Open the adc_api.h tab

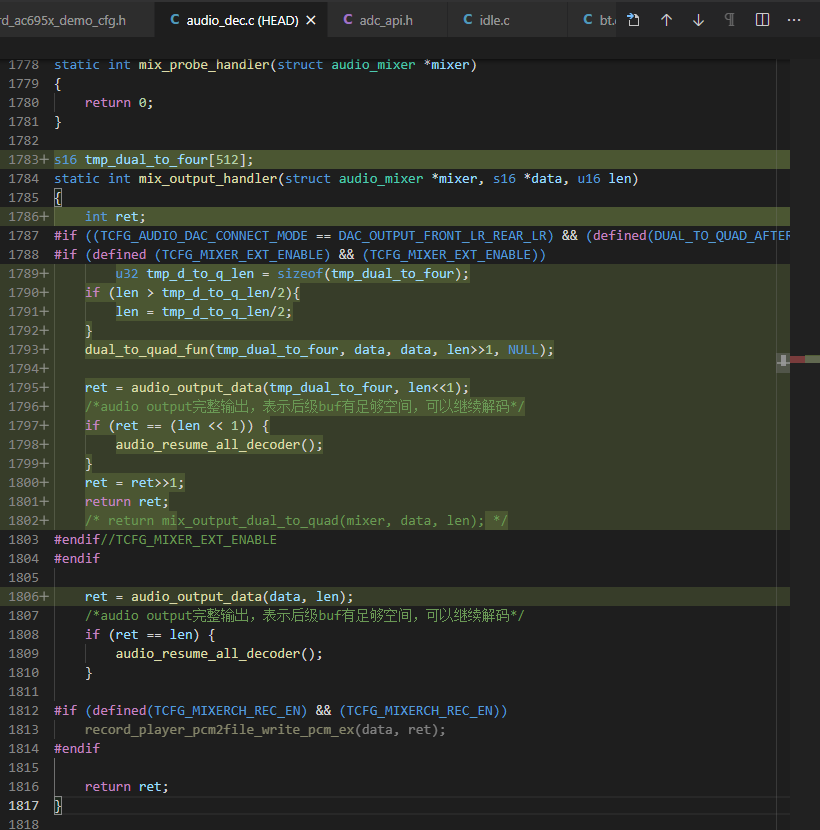pyautogui.click(x=388, y=20)
